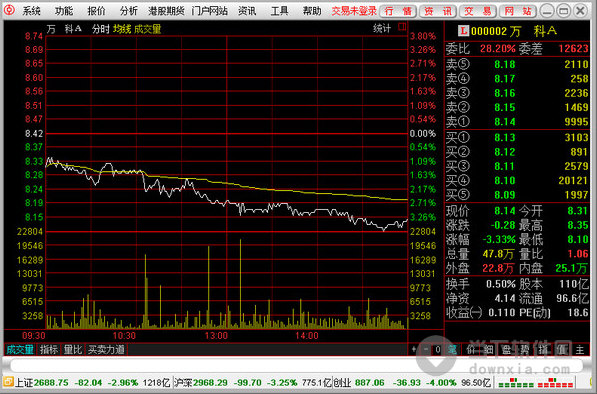Image resolution: width=597 pixels, height=394 pixels.
Task: Click the 卖③ row price 8.16
Action: pos(505,93)
